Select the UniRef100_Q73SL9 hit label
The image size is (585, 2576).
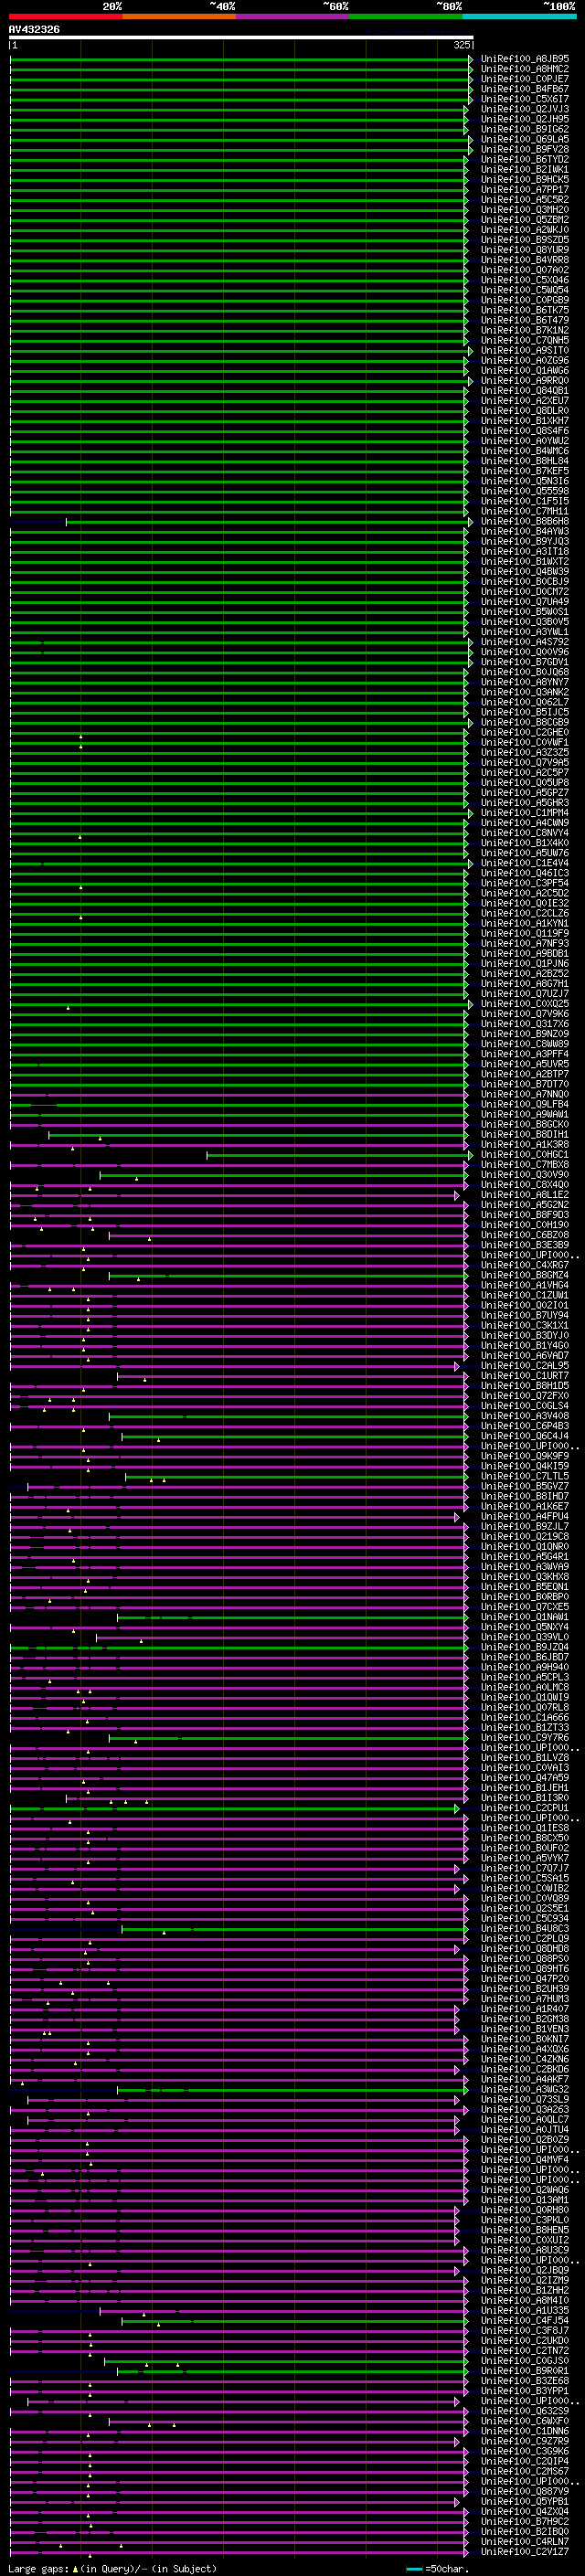(x=525, y=2099)
